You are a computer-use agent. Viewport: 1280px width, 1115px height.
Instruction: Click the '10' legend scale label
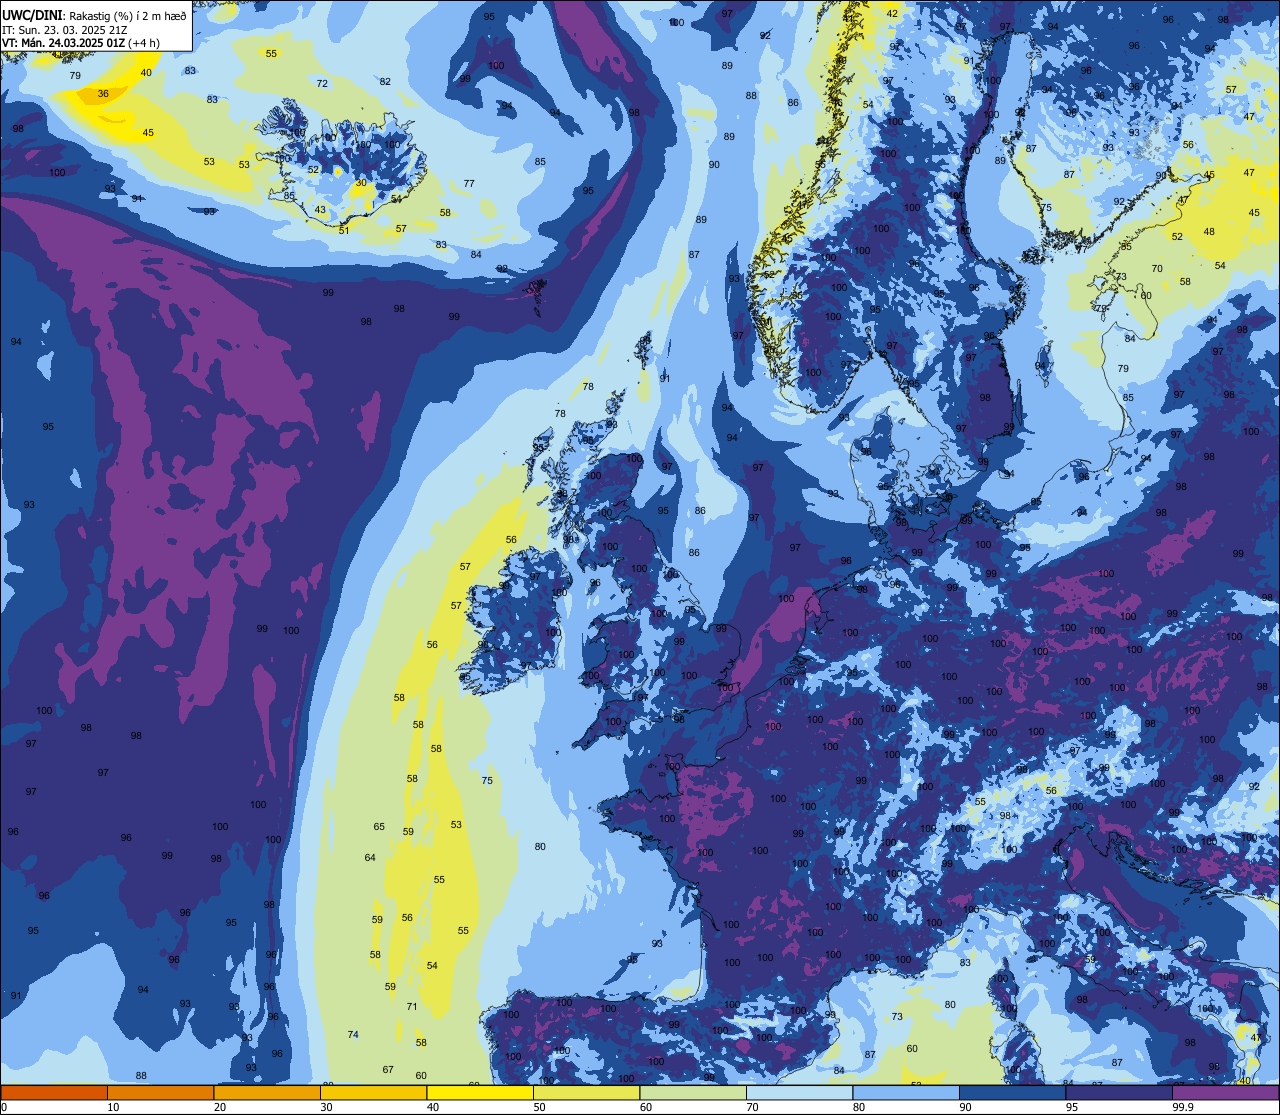113,1107
